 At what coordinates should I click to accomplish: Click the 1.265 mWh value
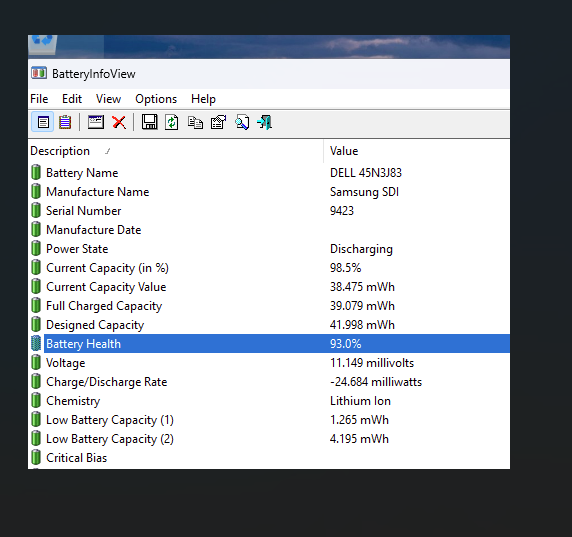[359, 420]
